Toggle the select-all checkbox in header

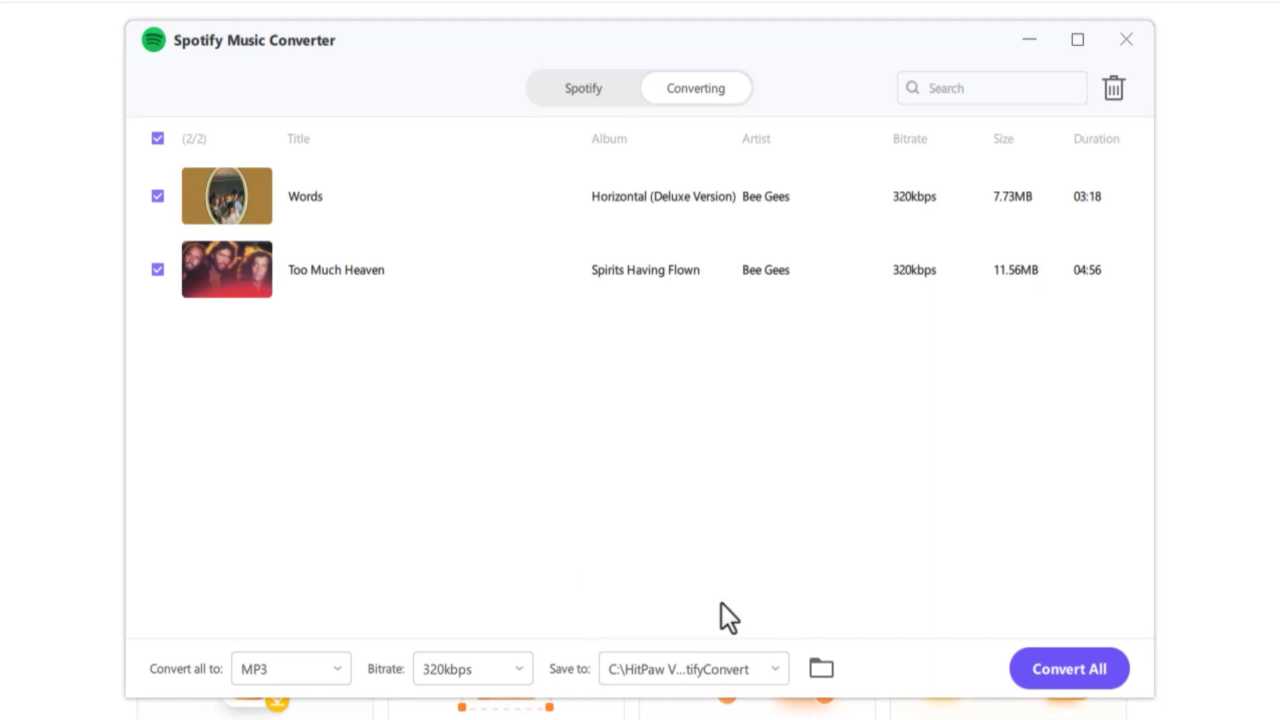pos(158,139)
